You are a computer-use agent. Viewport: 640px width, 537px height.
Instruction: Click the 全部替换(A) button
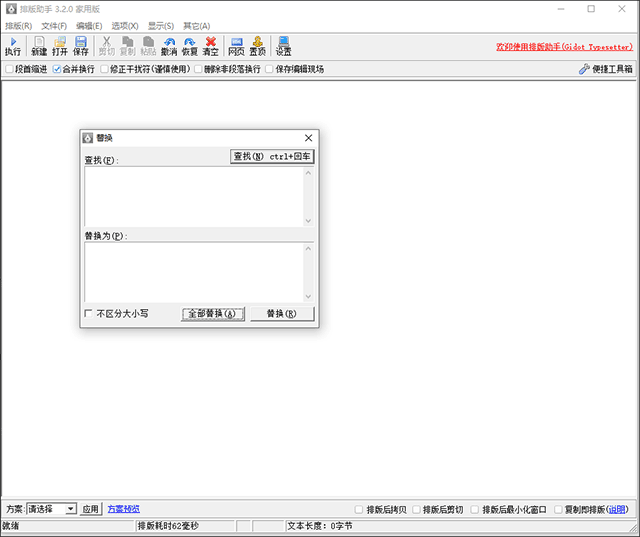[213, 314]
